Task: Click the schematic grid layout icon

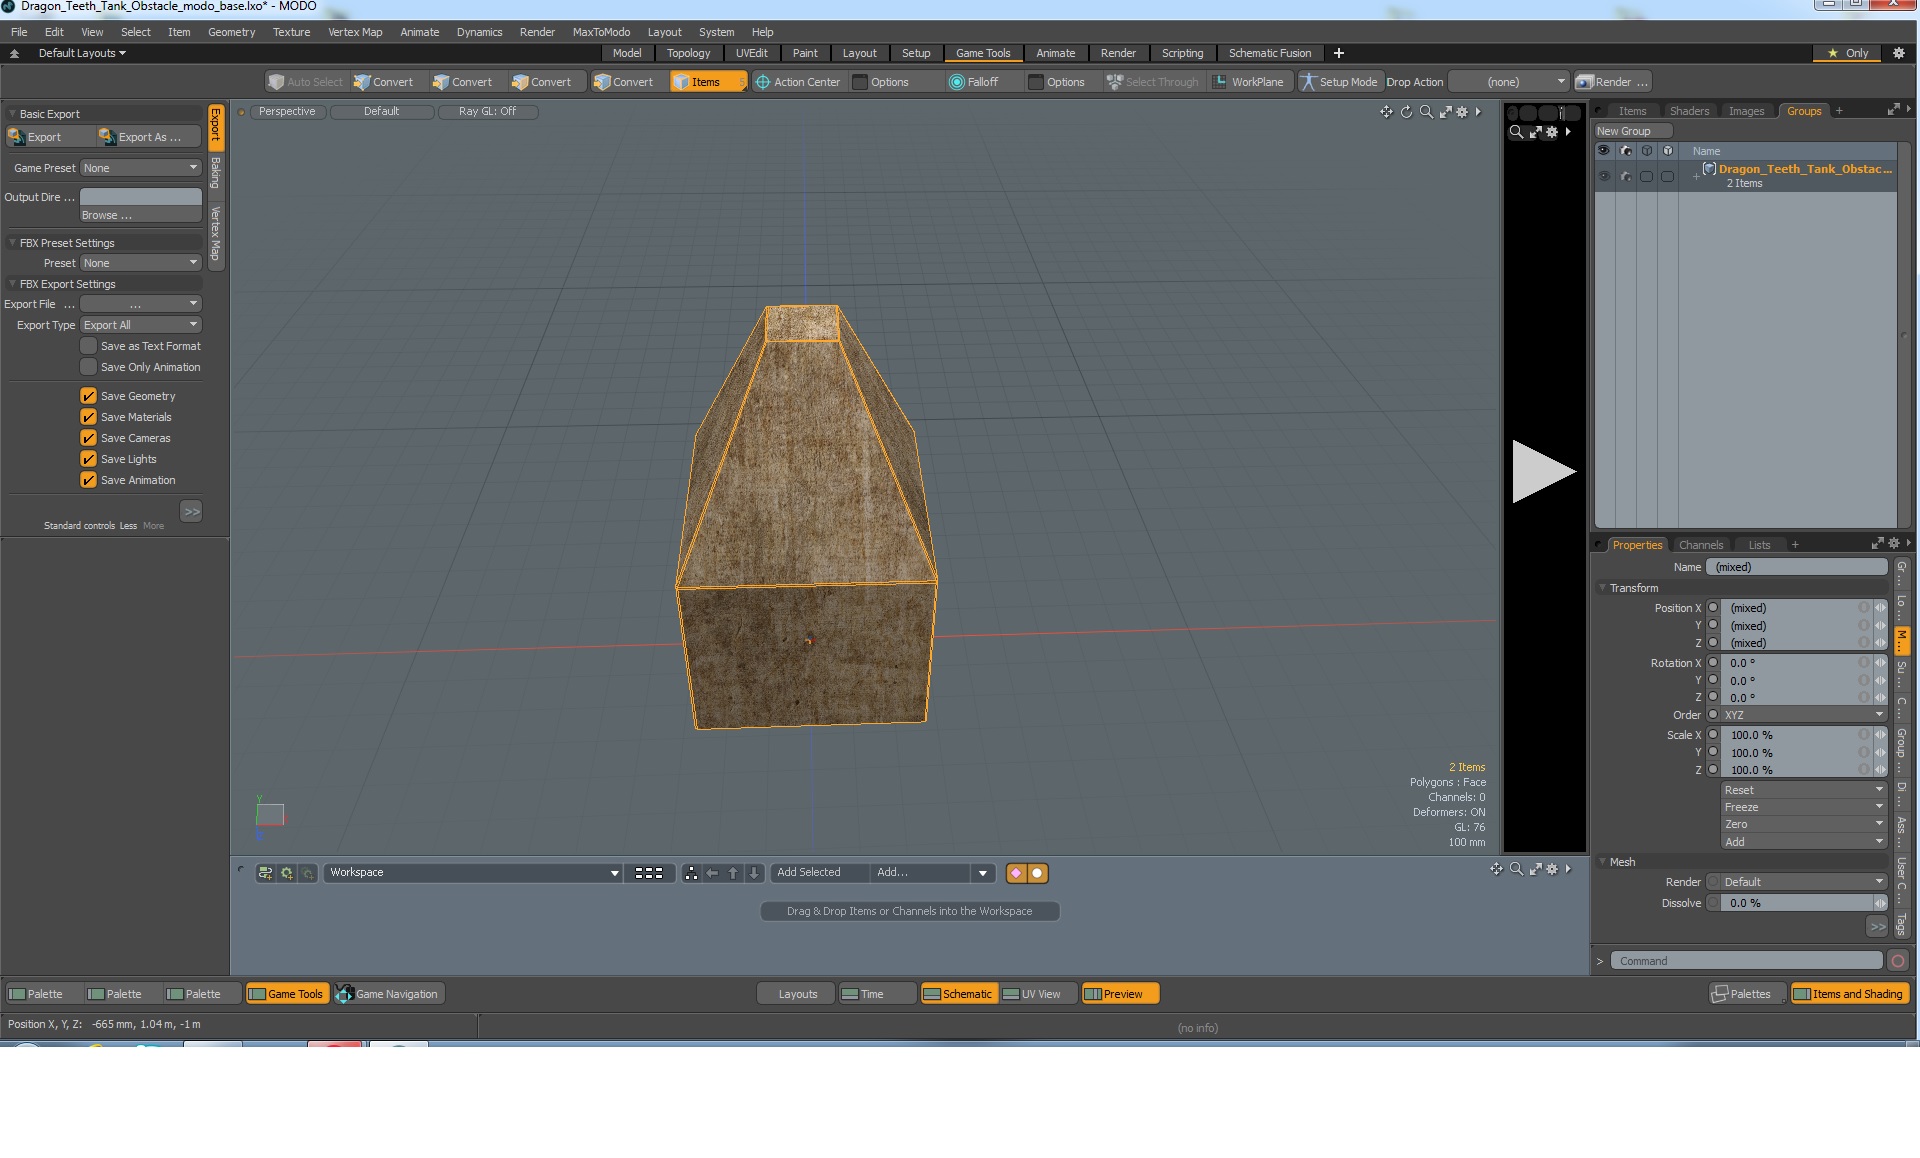Action: click(649, 873)
